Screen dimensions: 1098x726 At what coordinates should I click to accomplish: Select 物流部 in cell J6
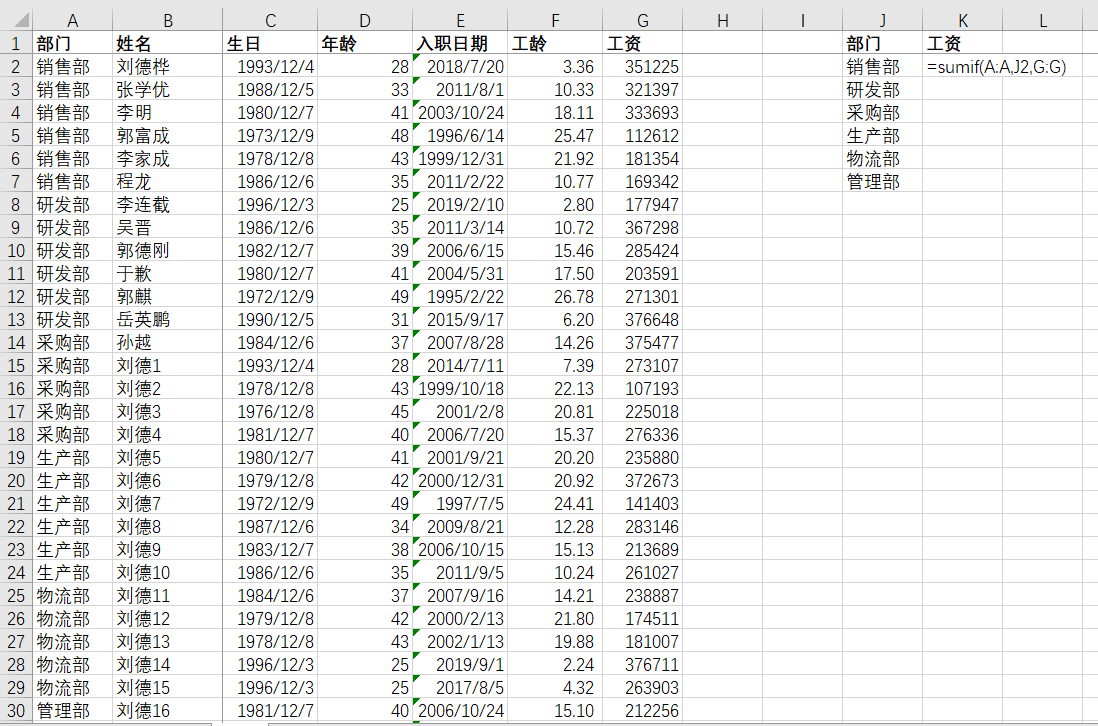pyautogui.click(x=873, y=159)
